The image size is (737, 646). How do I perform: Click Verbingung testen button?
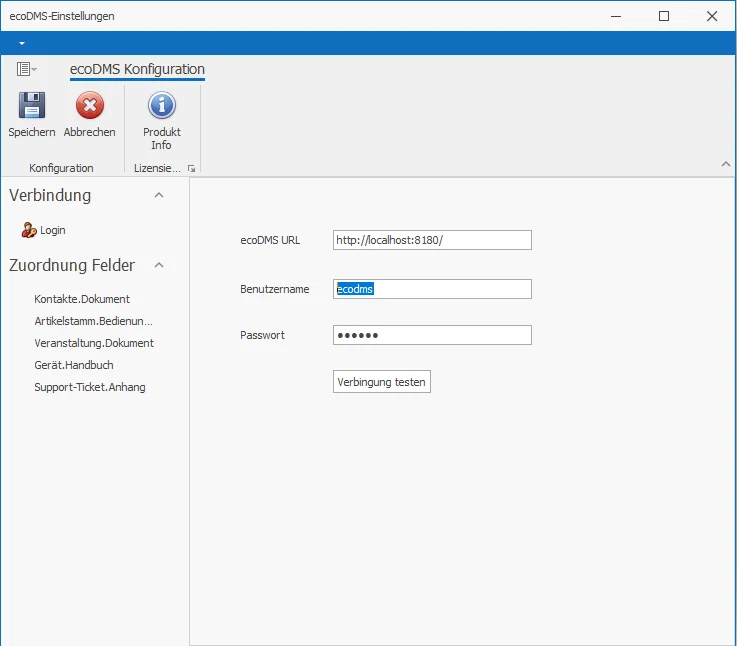pyautogui.click(x=382, y=382)
